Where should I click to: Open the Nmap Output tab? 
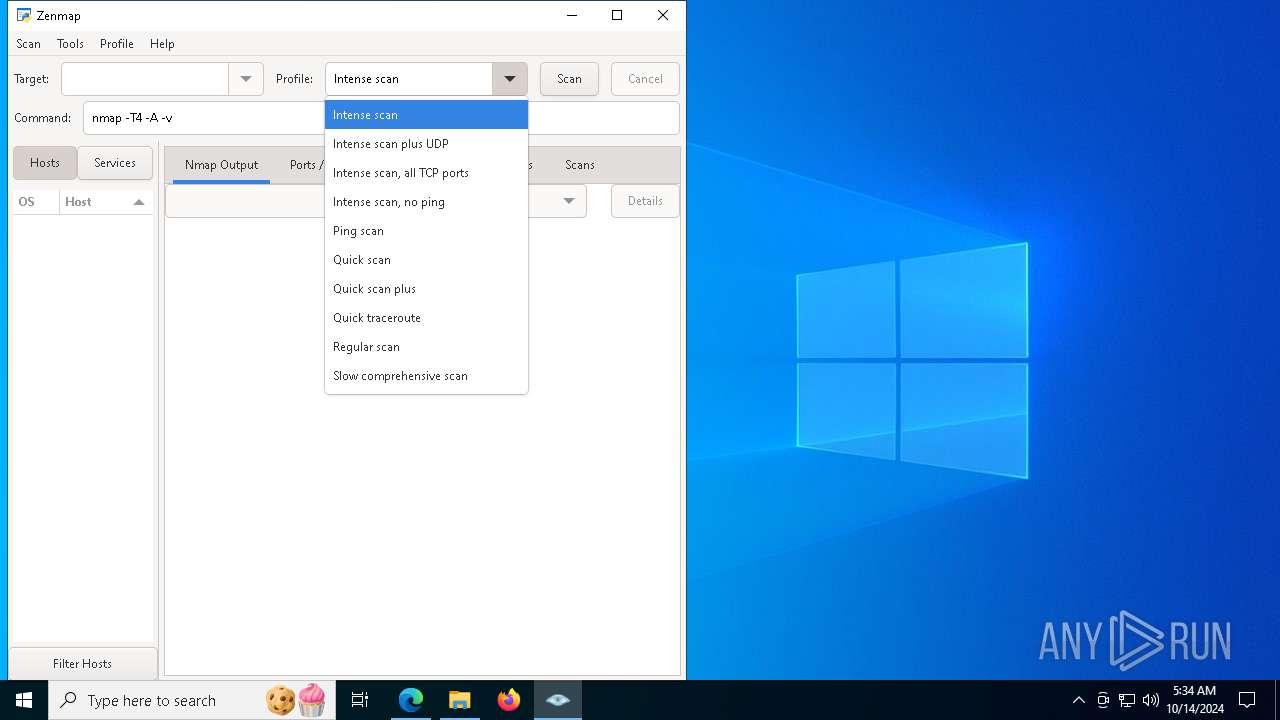click(221, 165)
